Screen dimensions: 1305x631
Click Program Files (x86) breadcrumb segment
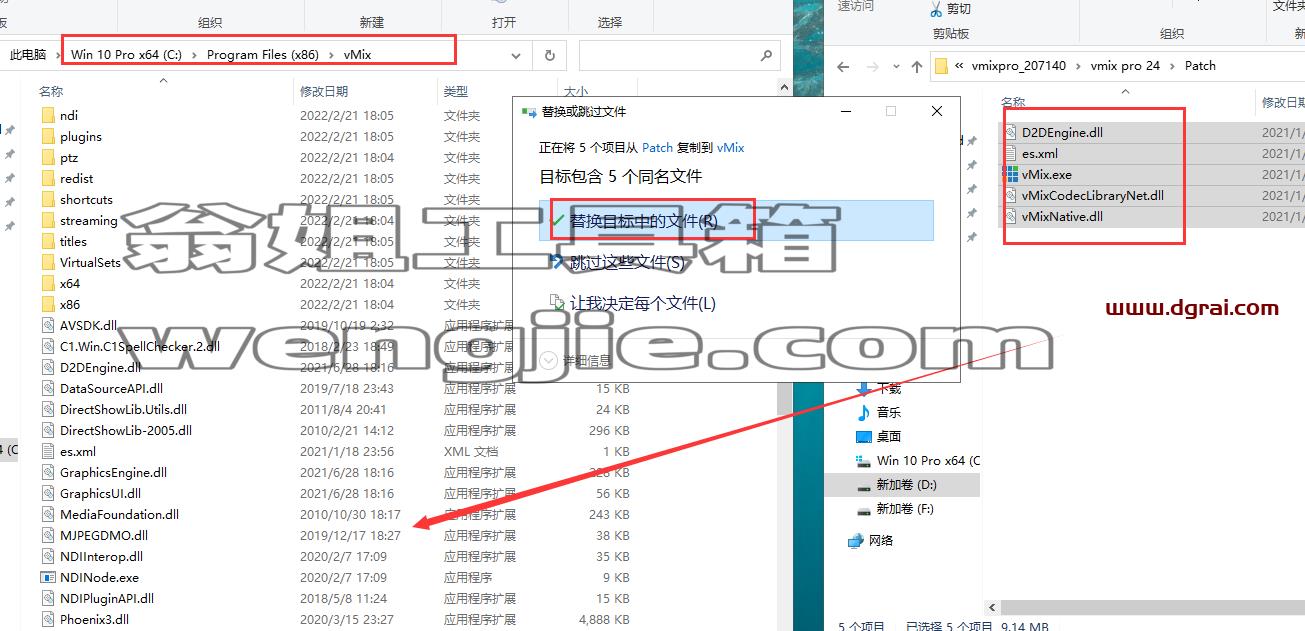[x=263, y=55]
